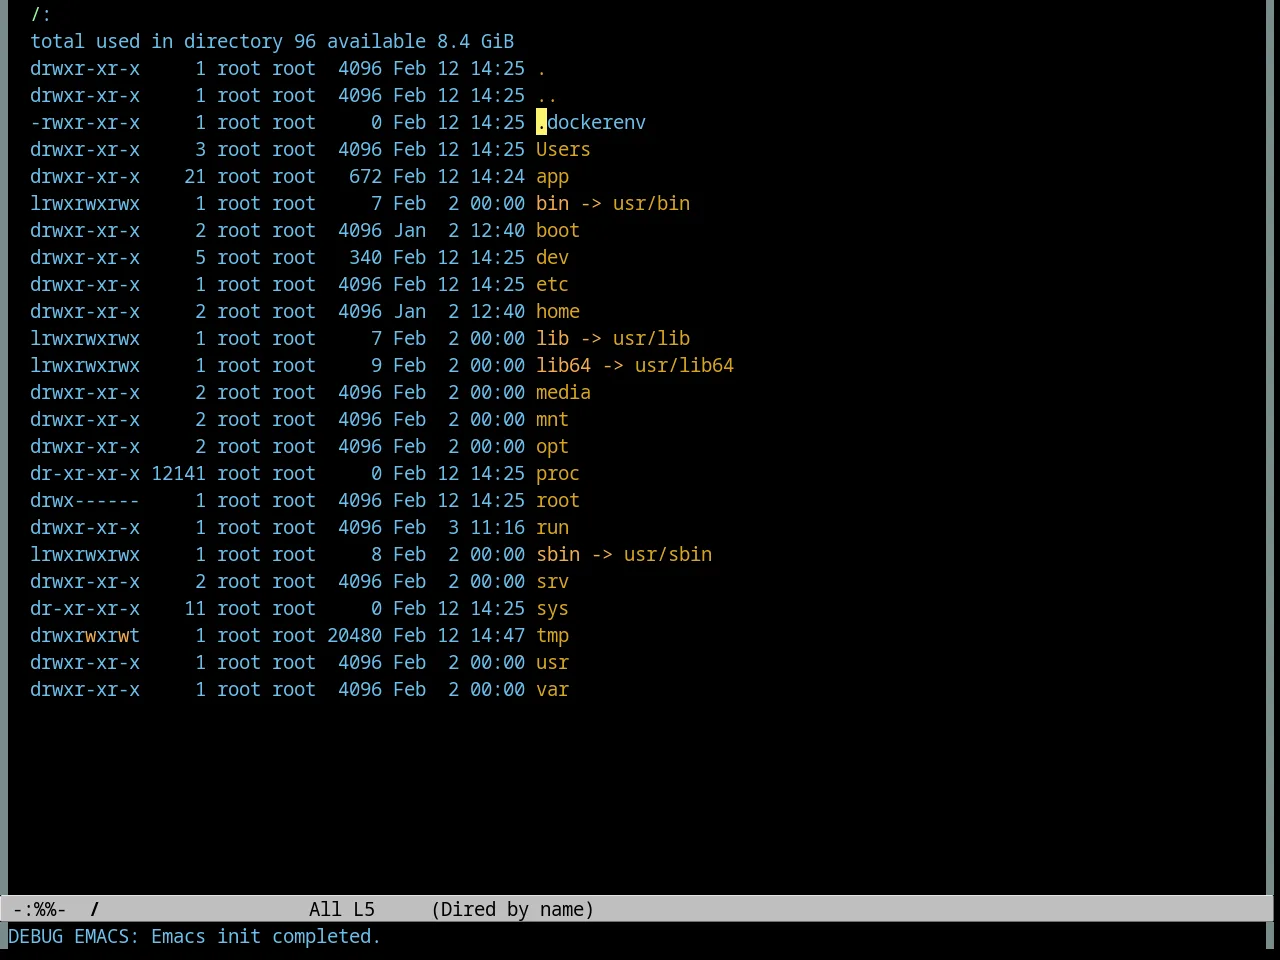This screenshot has height=960, width=1280.
Task: Open the etc directory
Action: (x=552, y=284)
